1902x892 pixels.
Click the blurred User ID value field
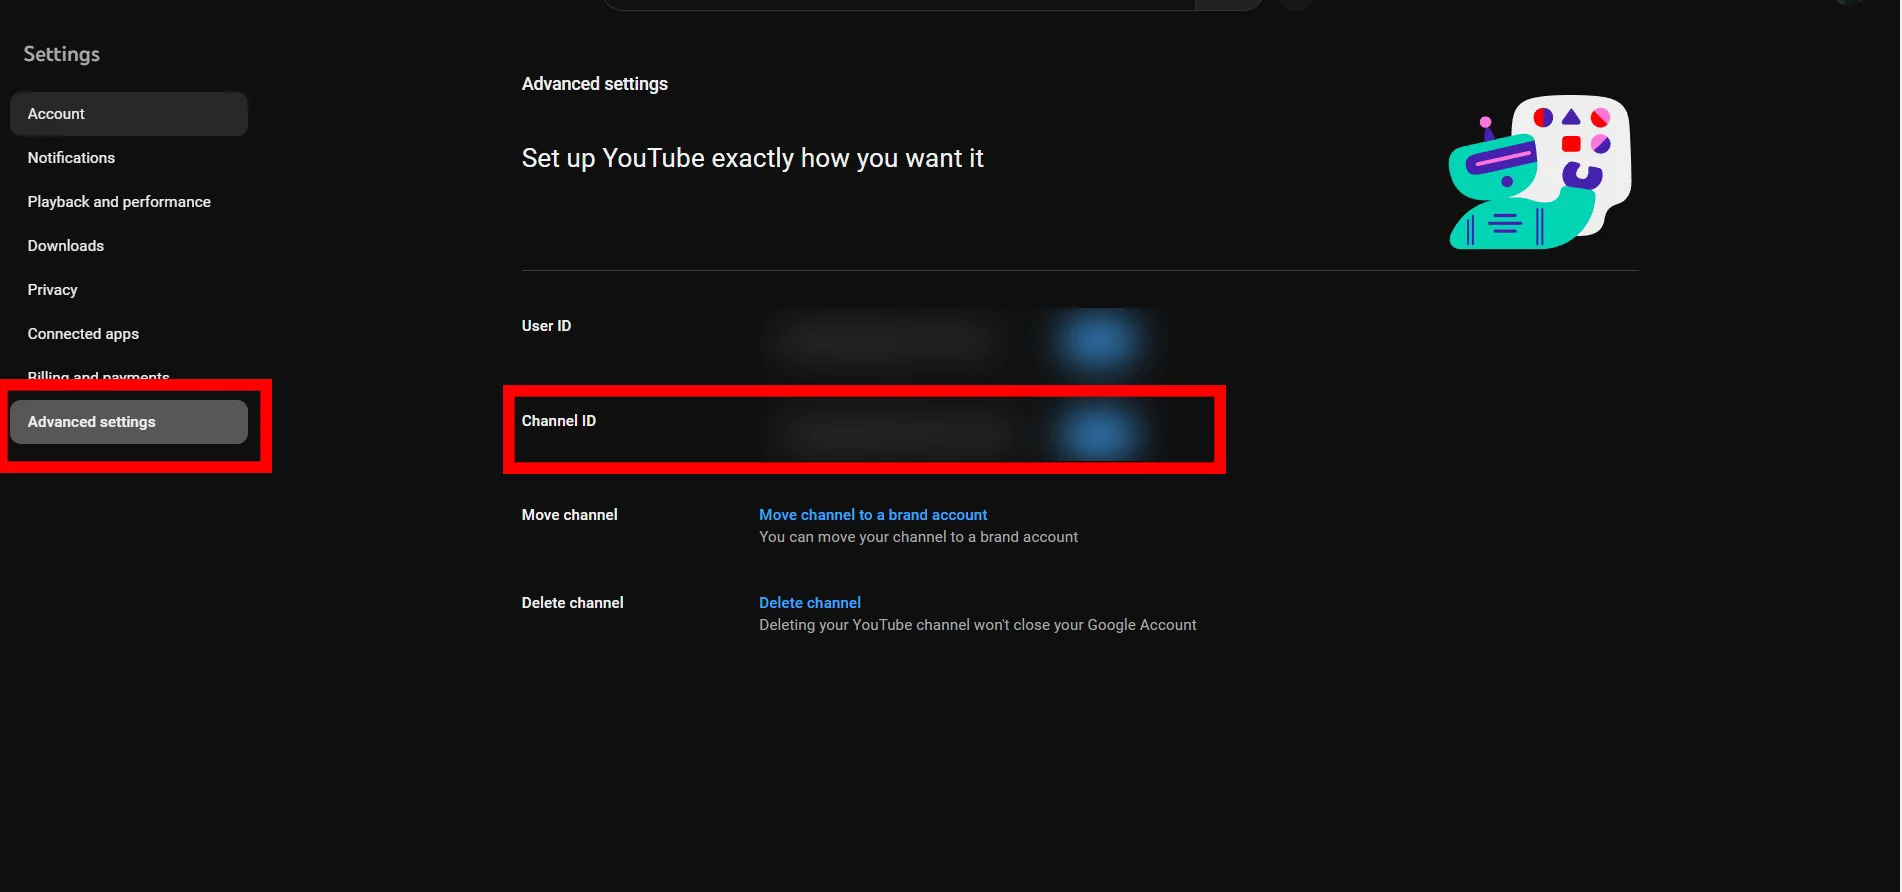click(x=886, y=340)
